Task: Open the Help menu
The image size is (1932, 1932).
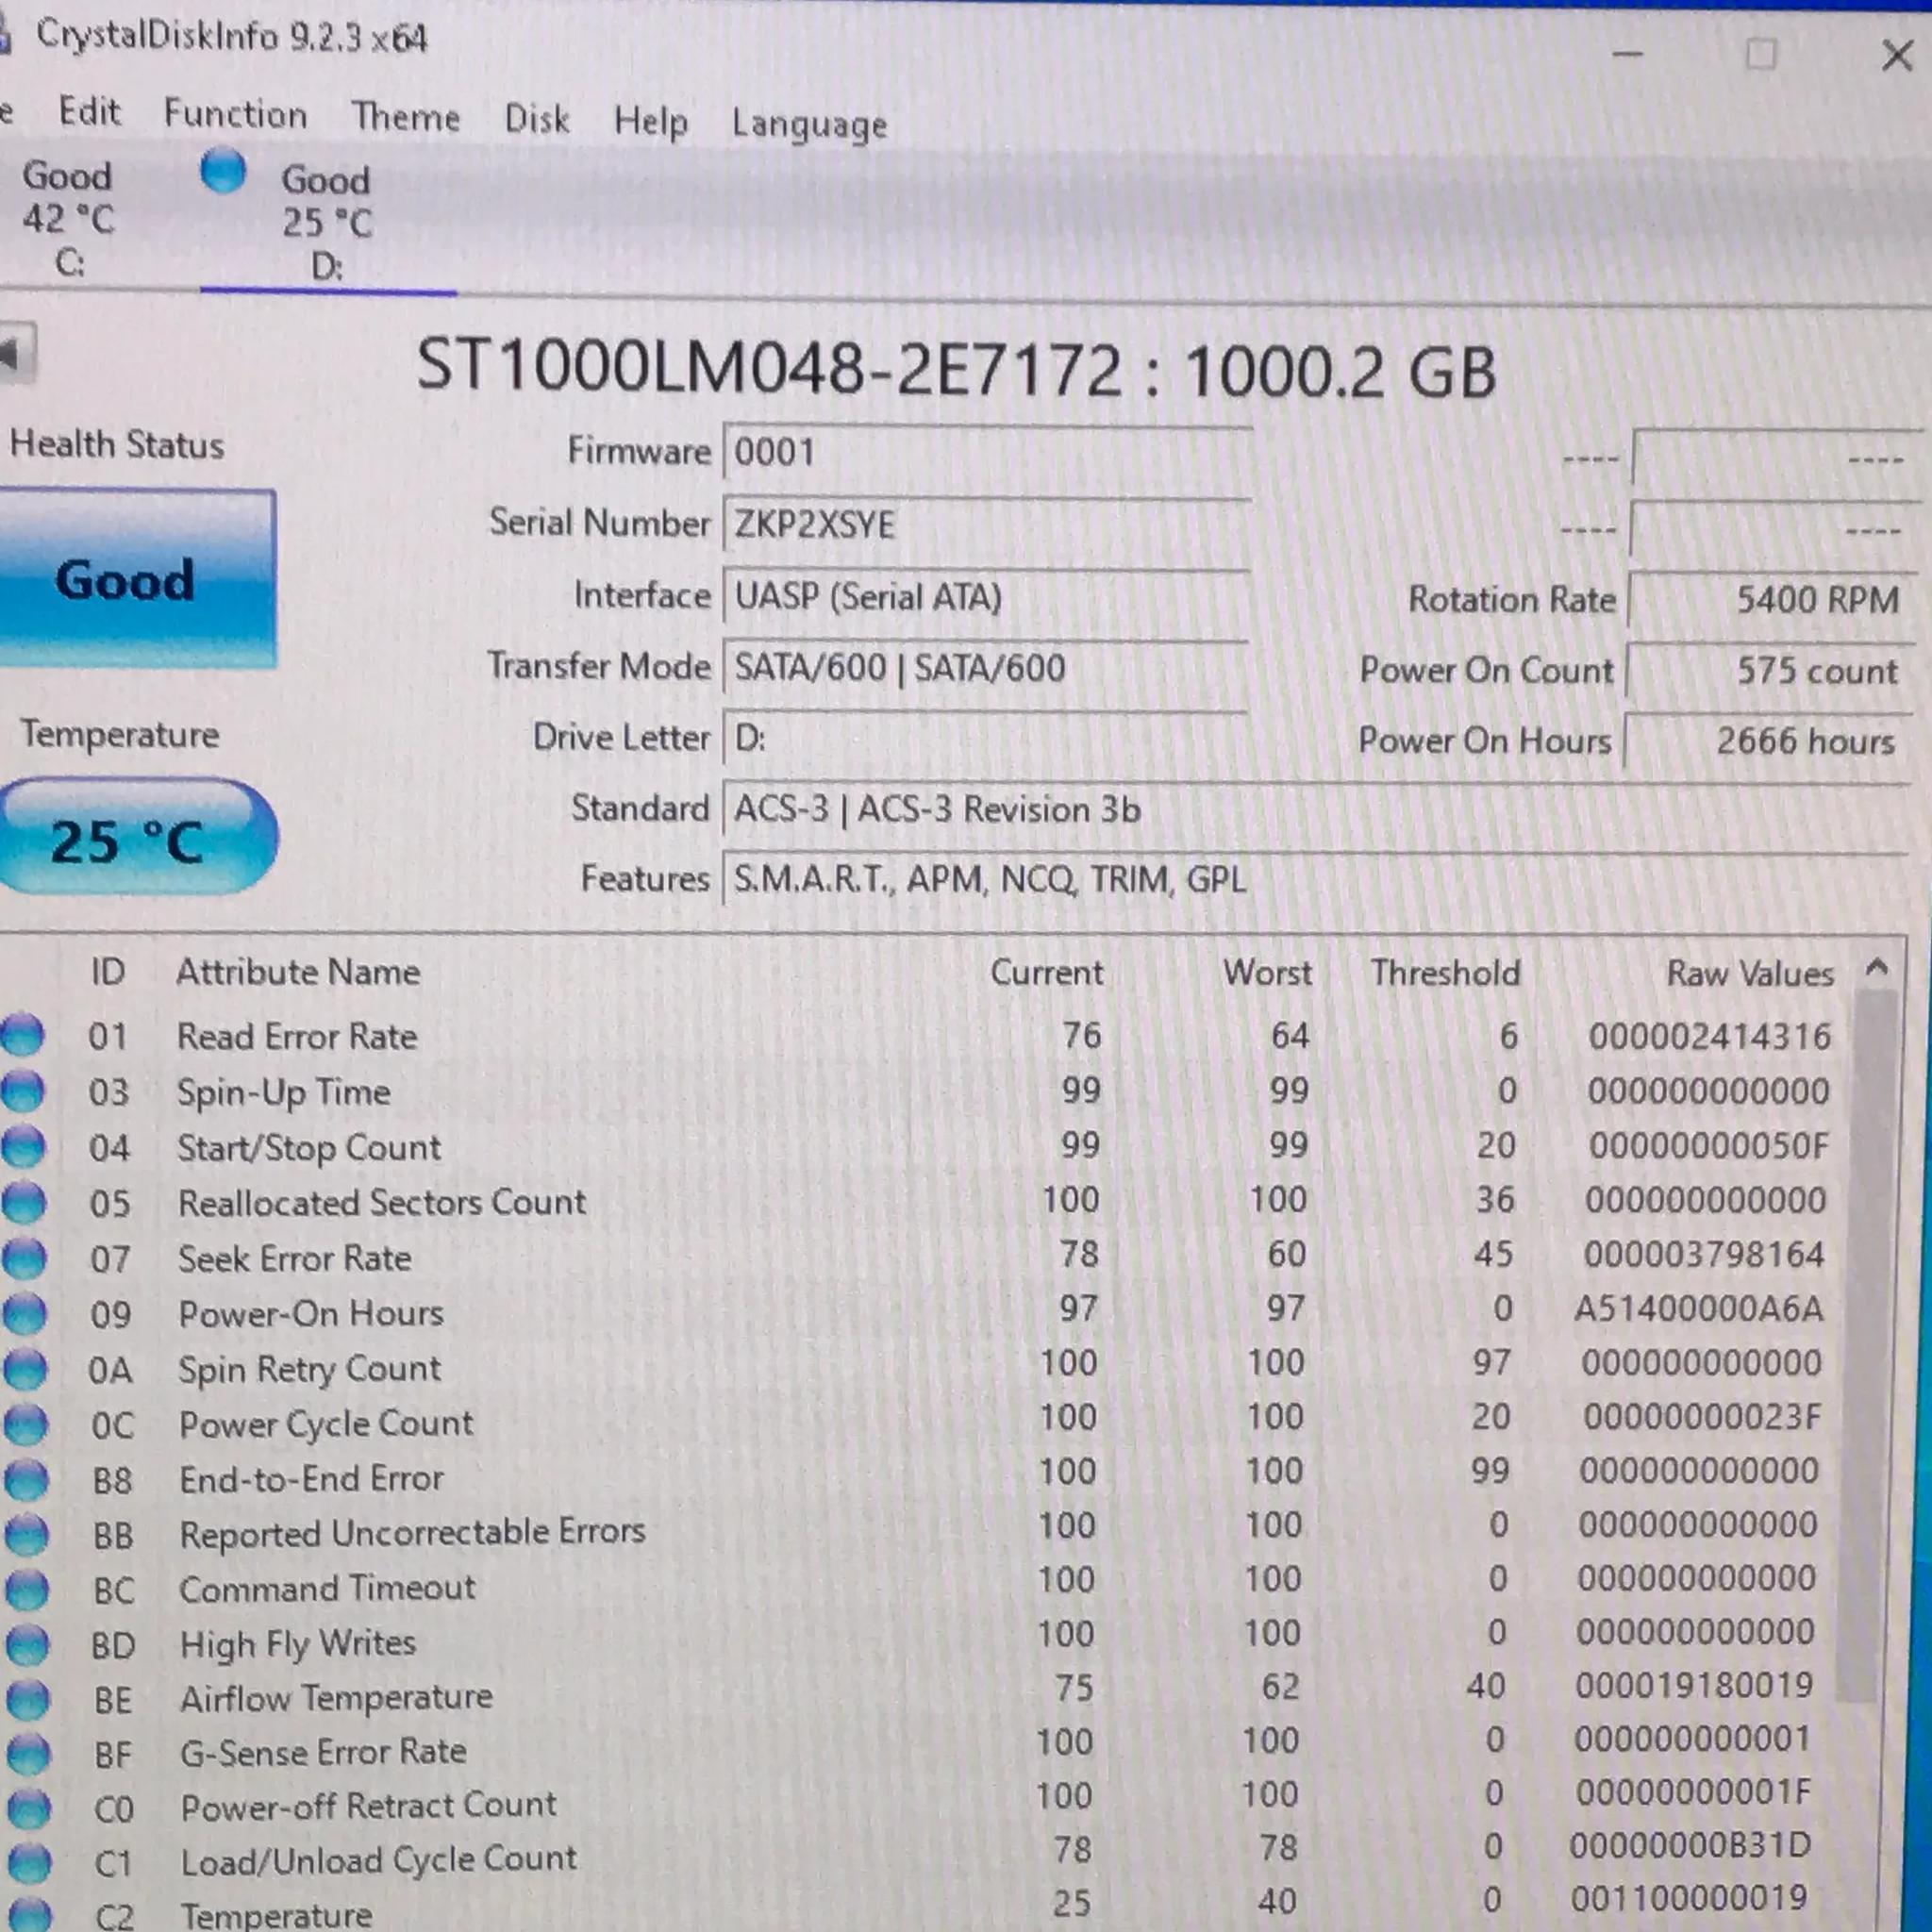Action: coord(651,122)
